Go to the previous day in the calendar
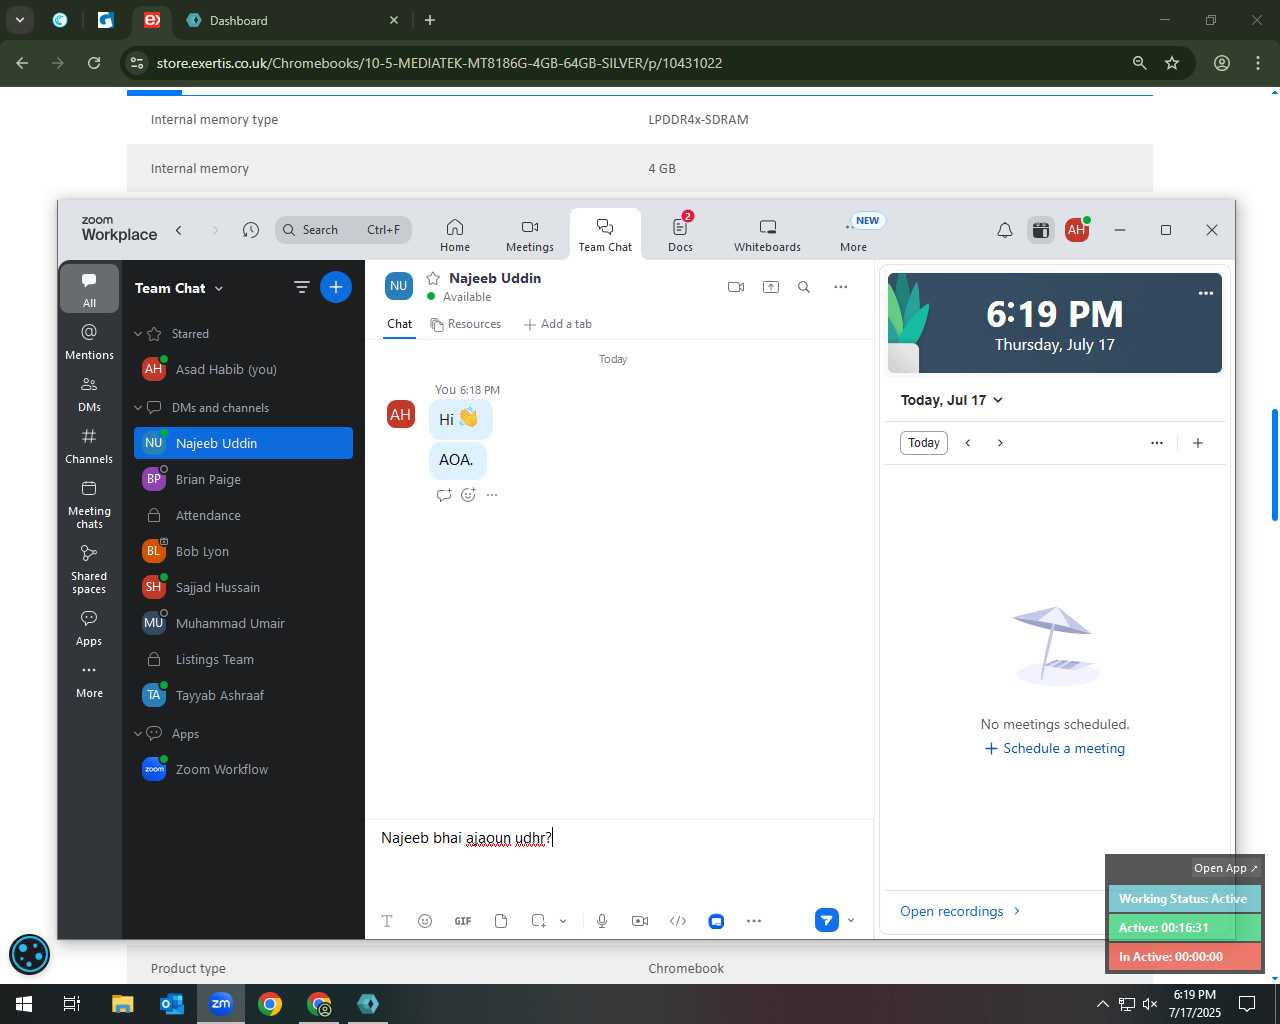Viewport: 1280px width, 1024px height. pyautogui.click(x=968, y=443)
